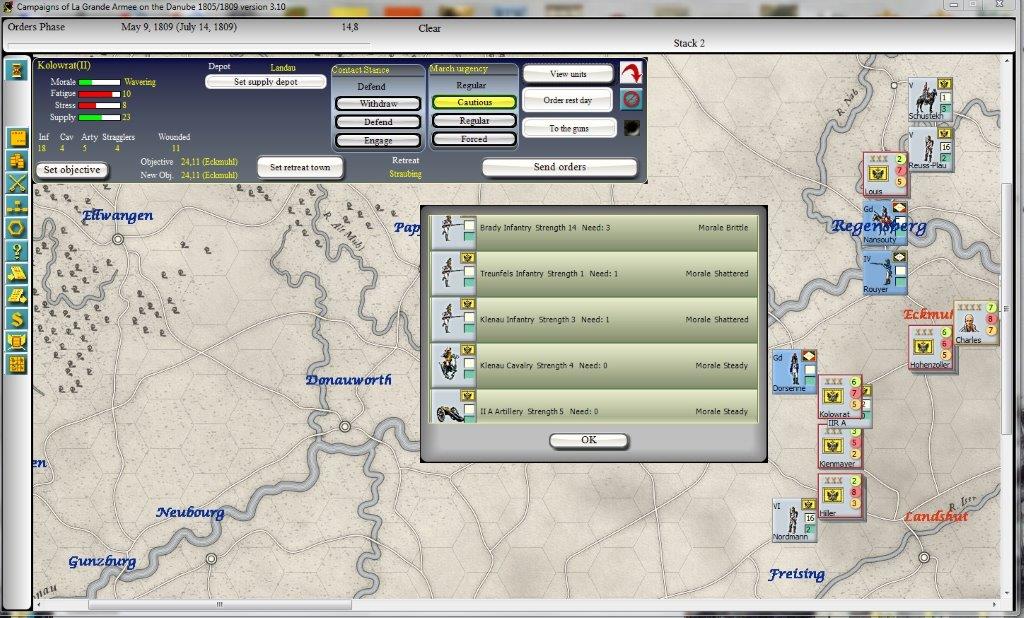Select the Charles army counter on map
Image resolution: width=1024 pixels, height=618 pixels.
976,323
